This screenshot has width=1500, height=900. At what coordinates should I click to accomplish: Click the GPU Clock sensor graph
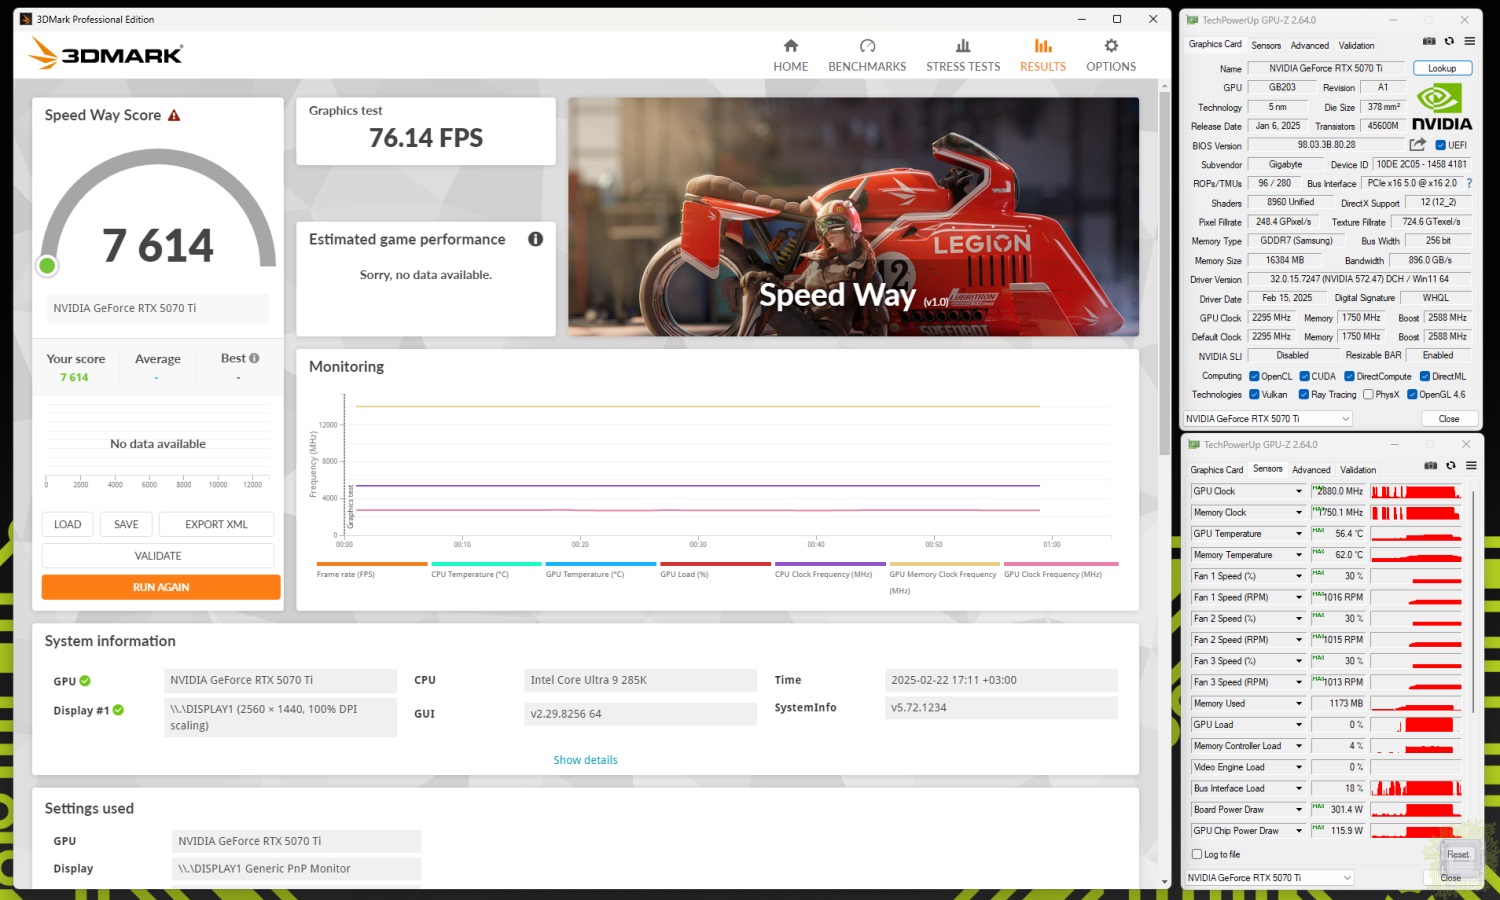1416,491
